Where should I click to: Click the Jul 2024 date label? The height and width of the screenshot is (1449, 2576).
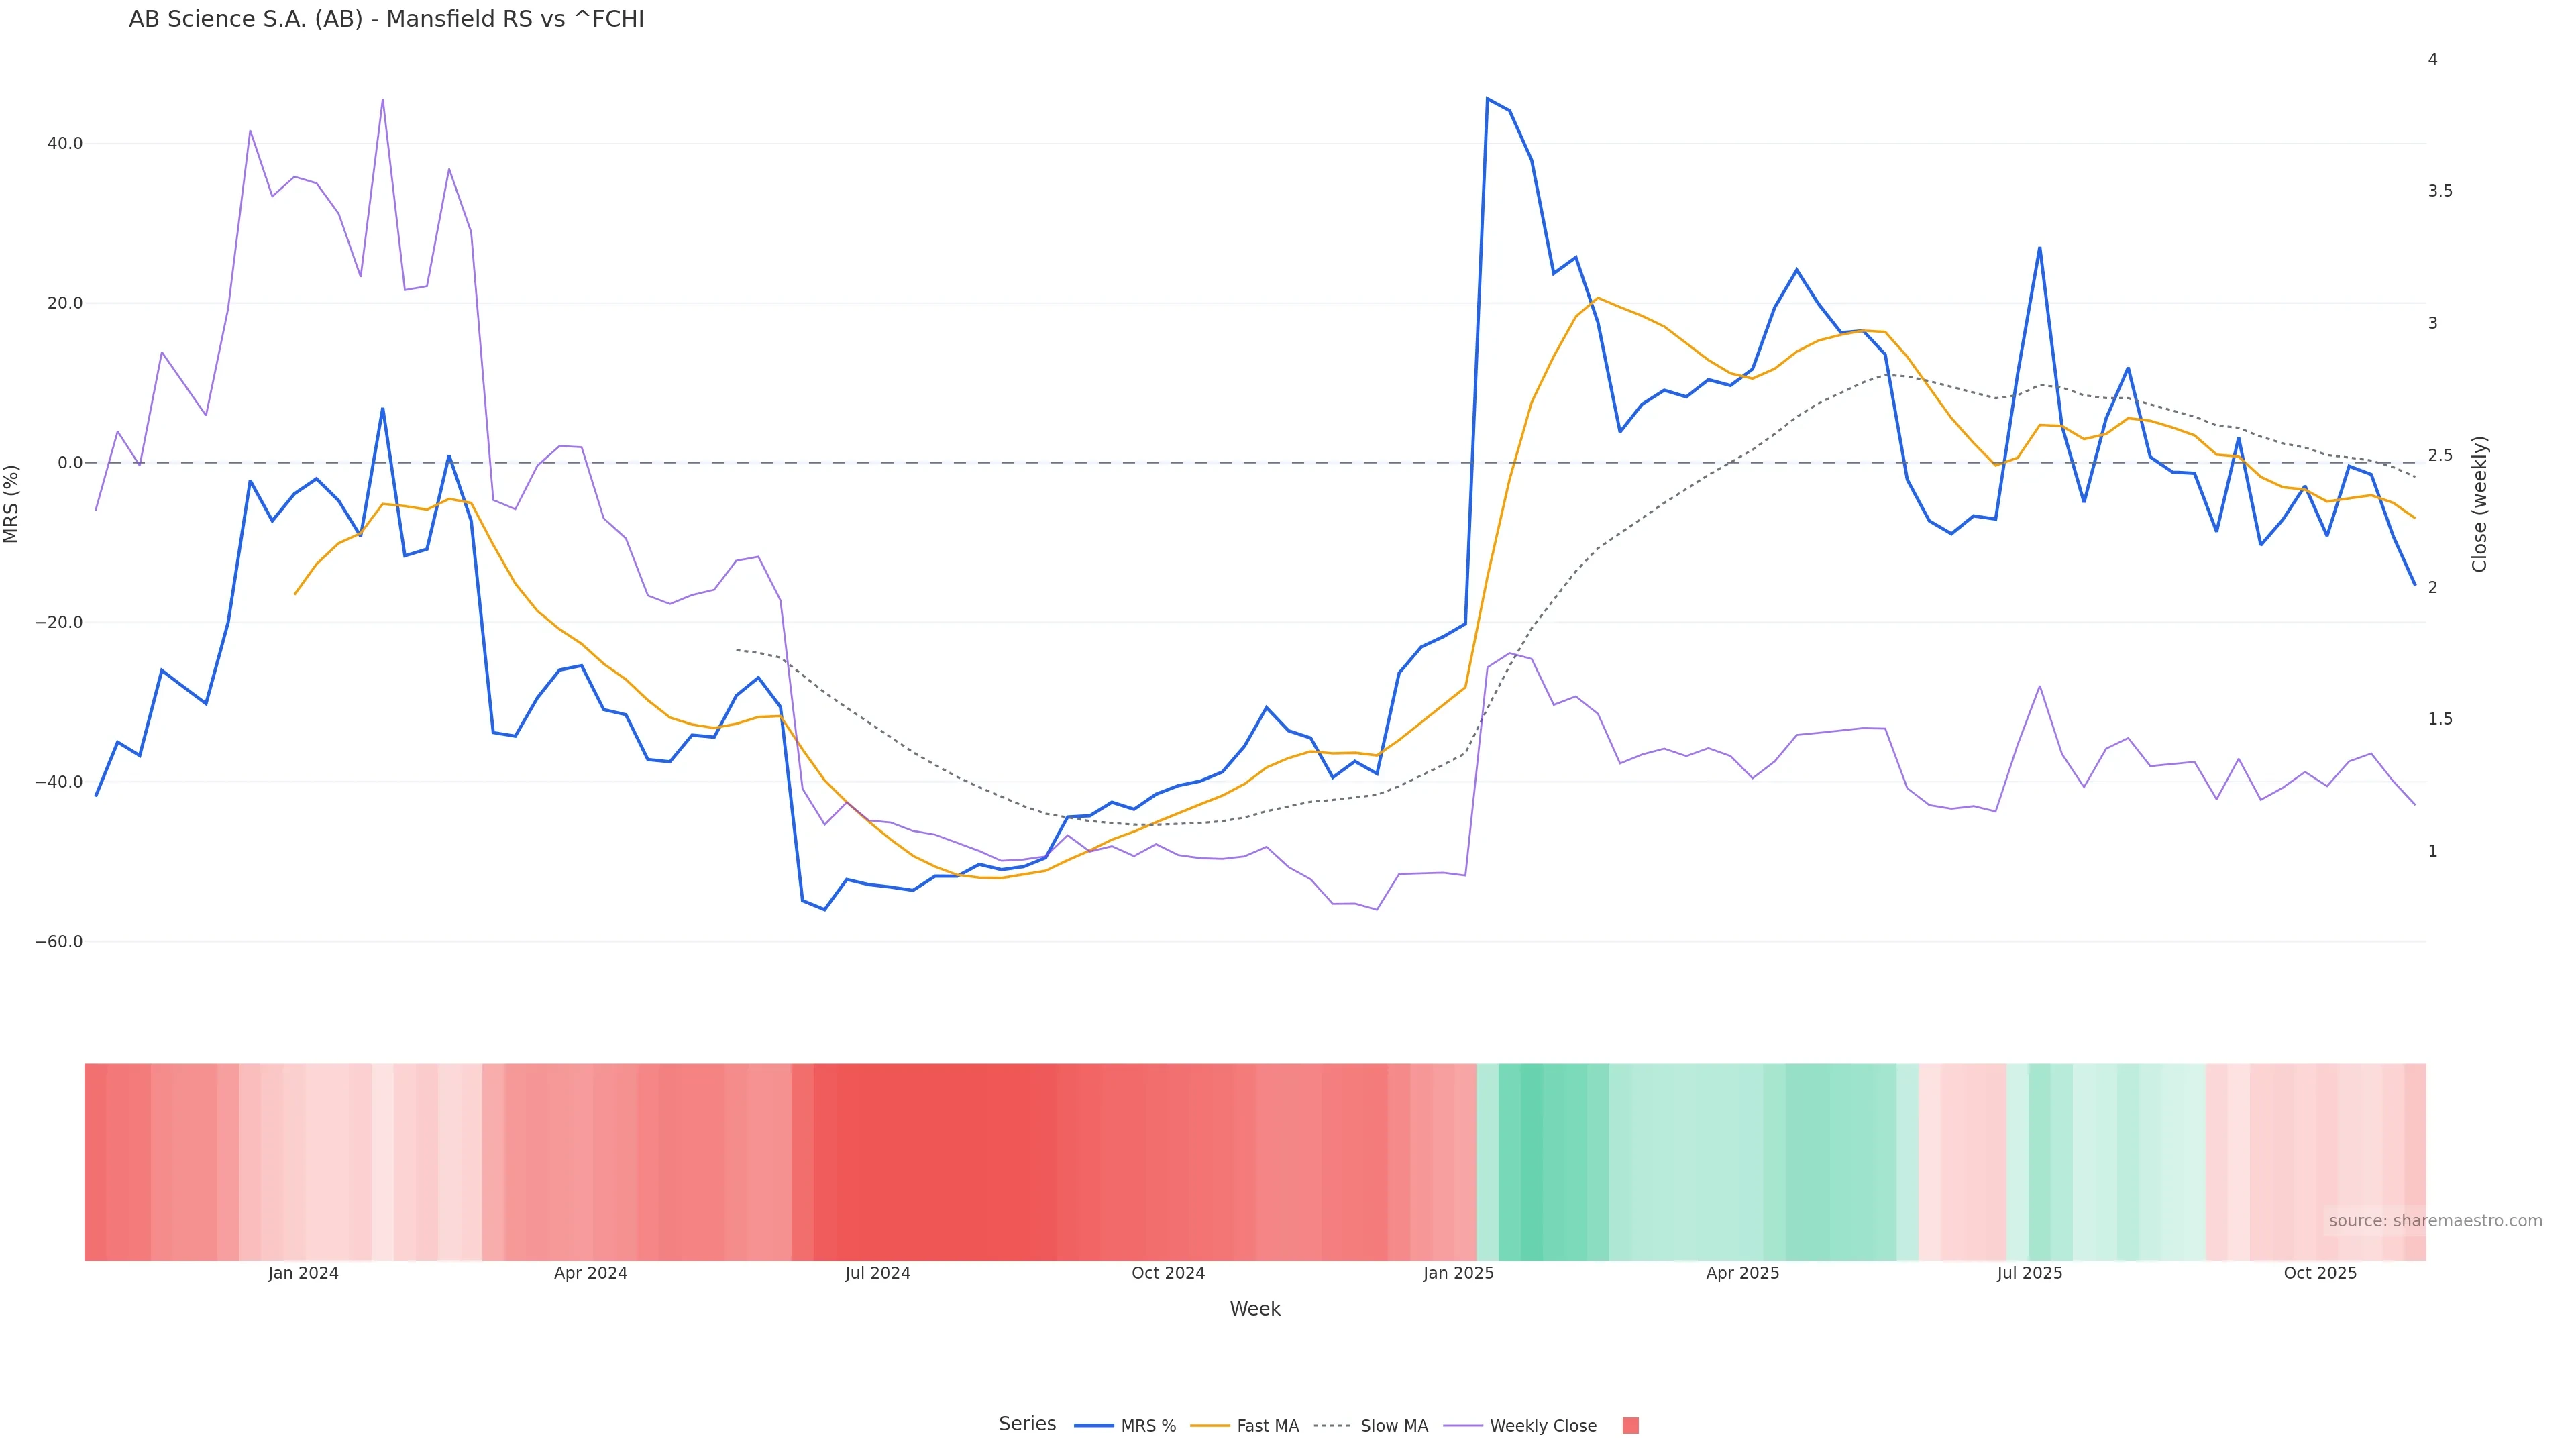tap(877, 1273)
